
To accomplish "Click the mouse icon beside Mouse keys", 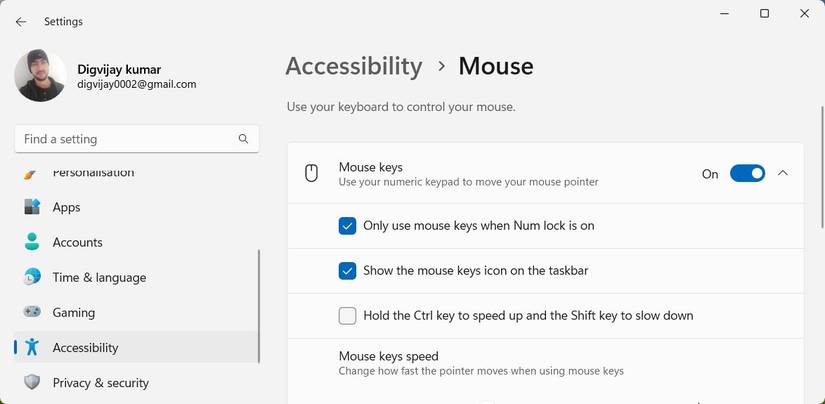I will [x=311, y=174].
